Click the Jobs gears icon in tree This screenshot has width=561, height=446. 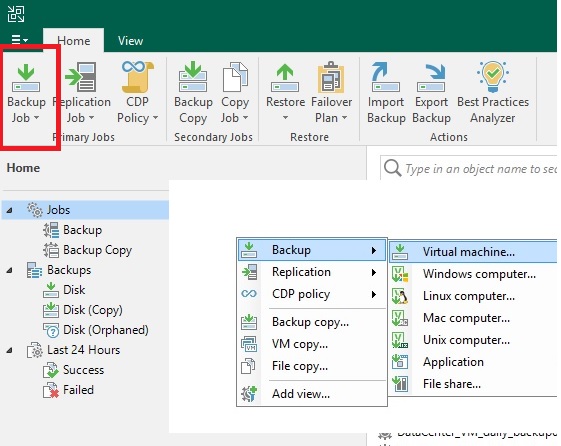tap(35, 210)
